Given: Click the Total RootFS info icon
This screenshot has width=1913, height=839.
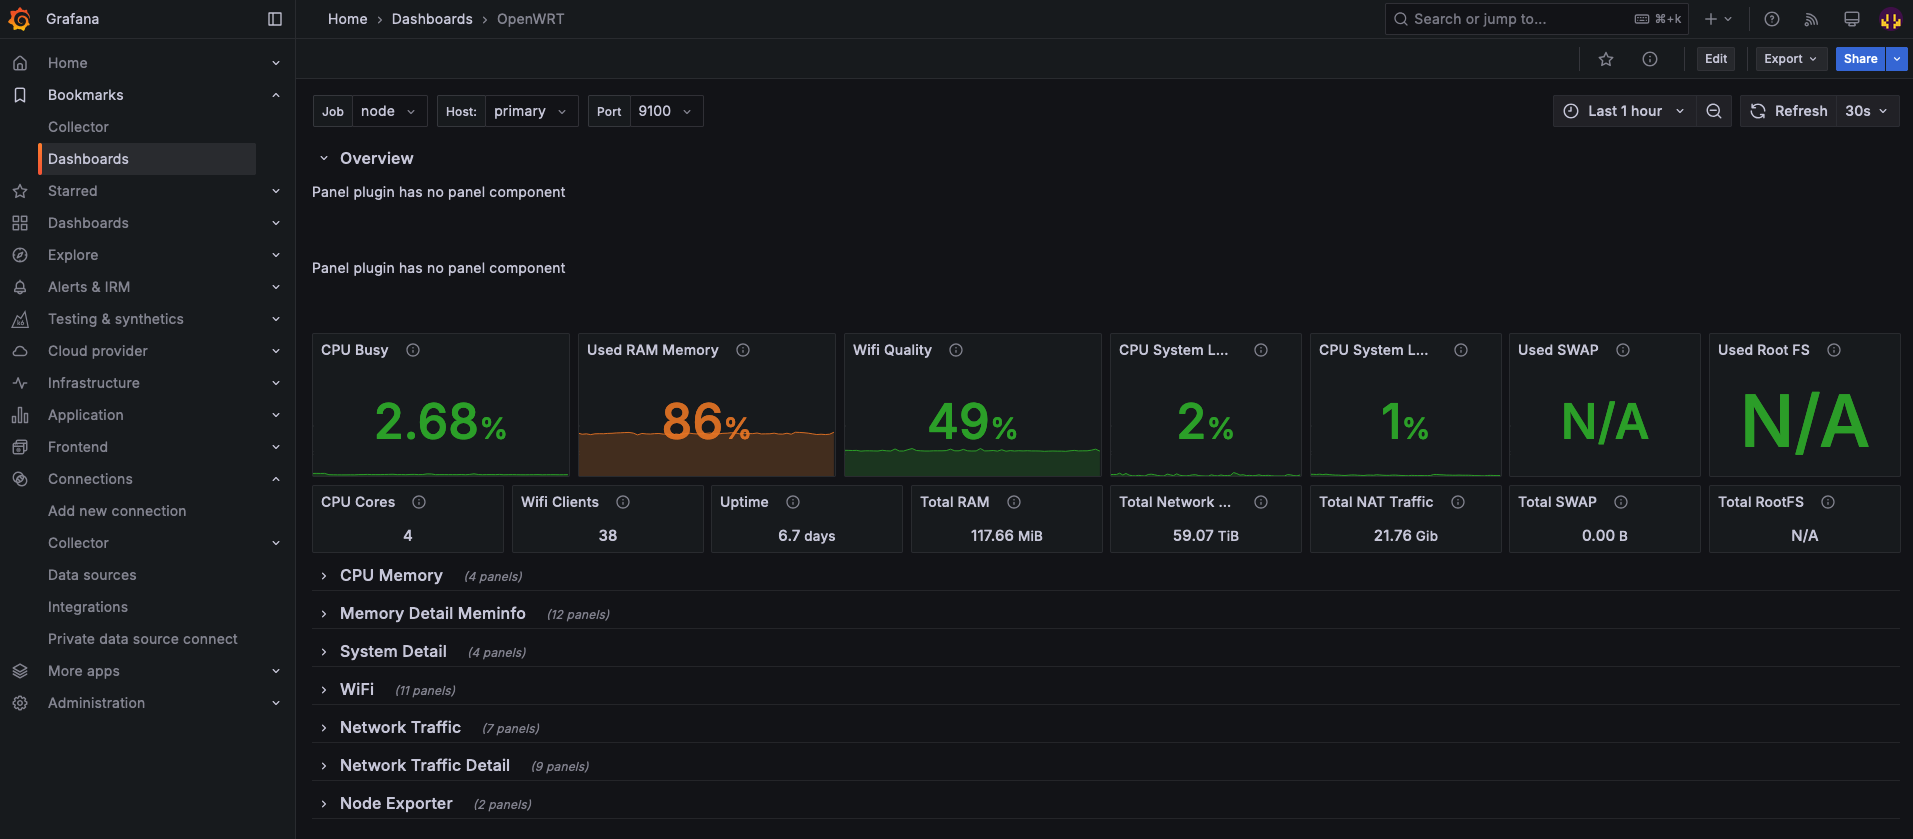Looking at the screenshot, I should 1828,502.
